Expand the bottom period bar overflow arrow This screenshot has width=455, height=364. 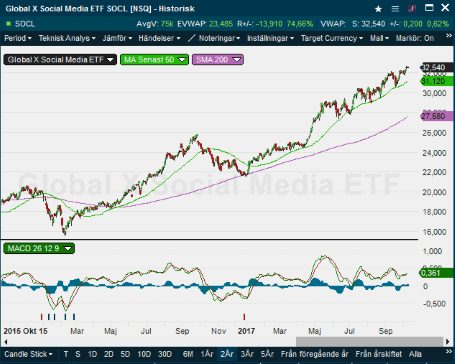click(x=449, y=352)
